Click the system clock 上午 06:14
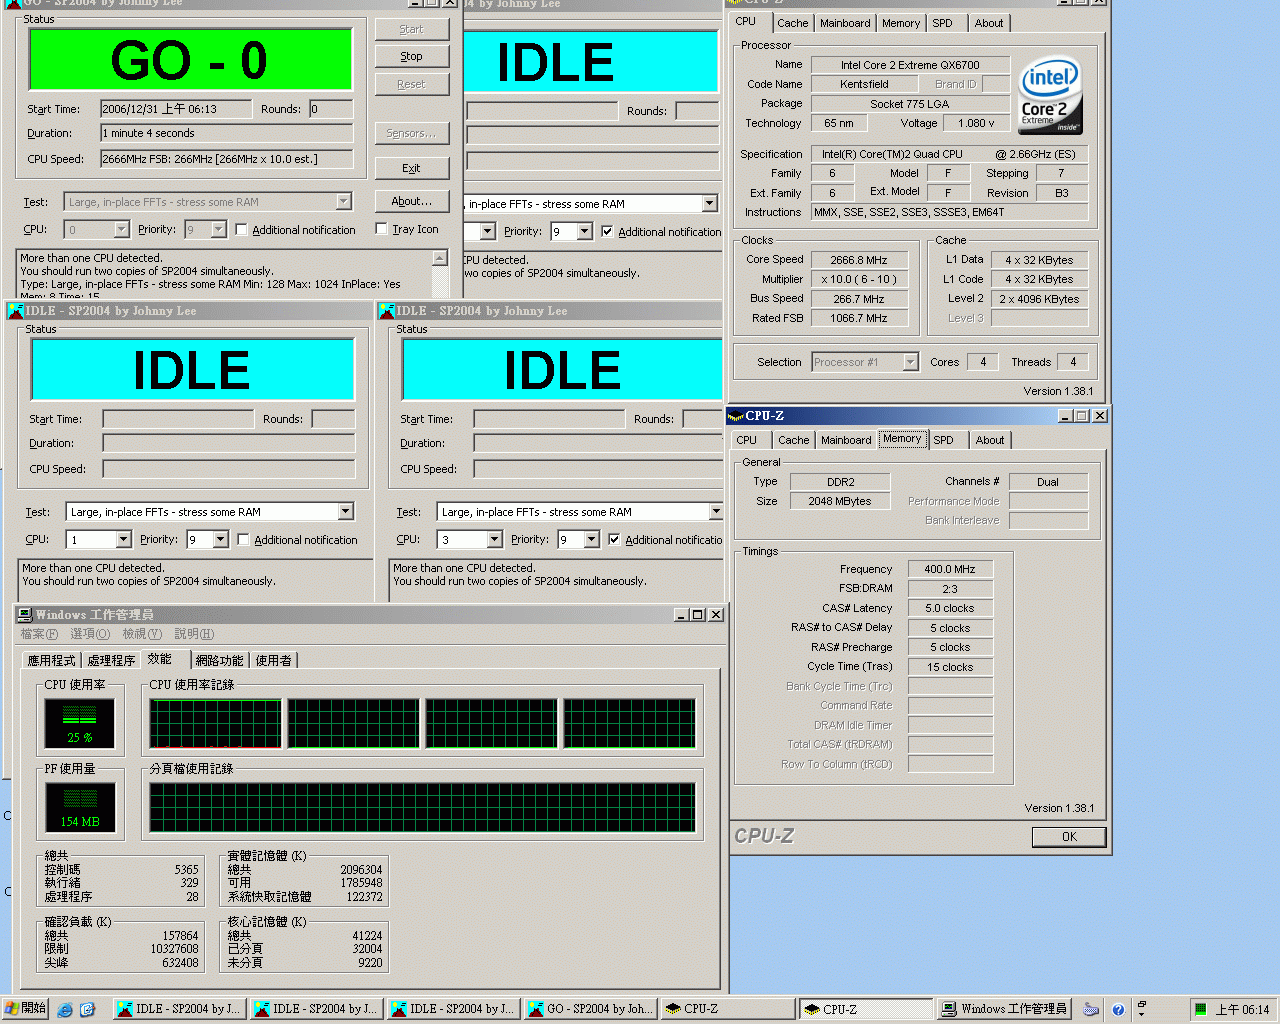The width and height of the screenshot is (1280, 1024). [1242, 1010]
